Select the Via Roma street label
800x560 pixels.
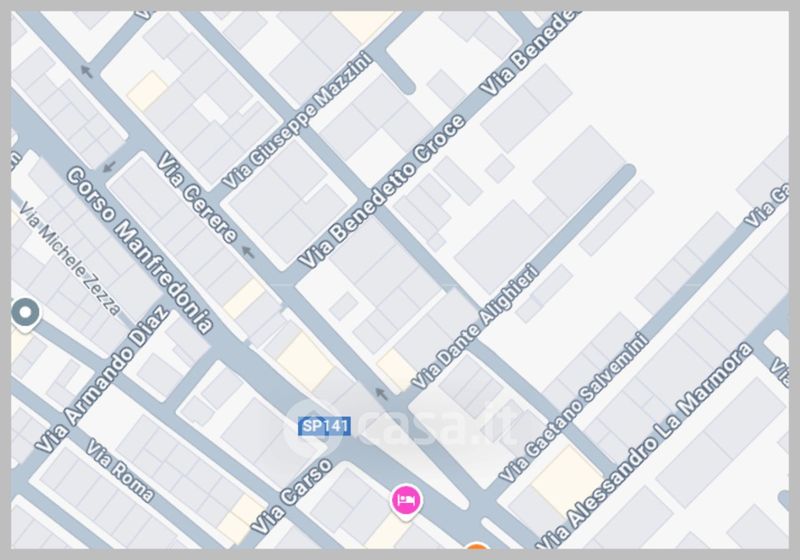(119, 470)
